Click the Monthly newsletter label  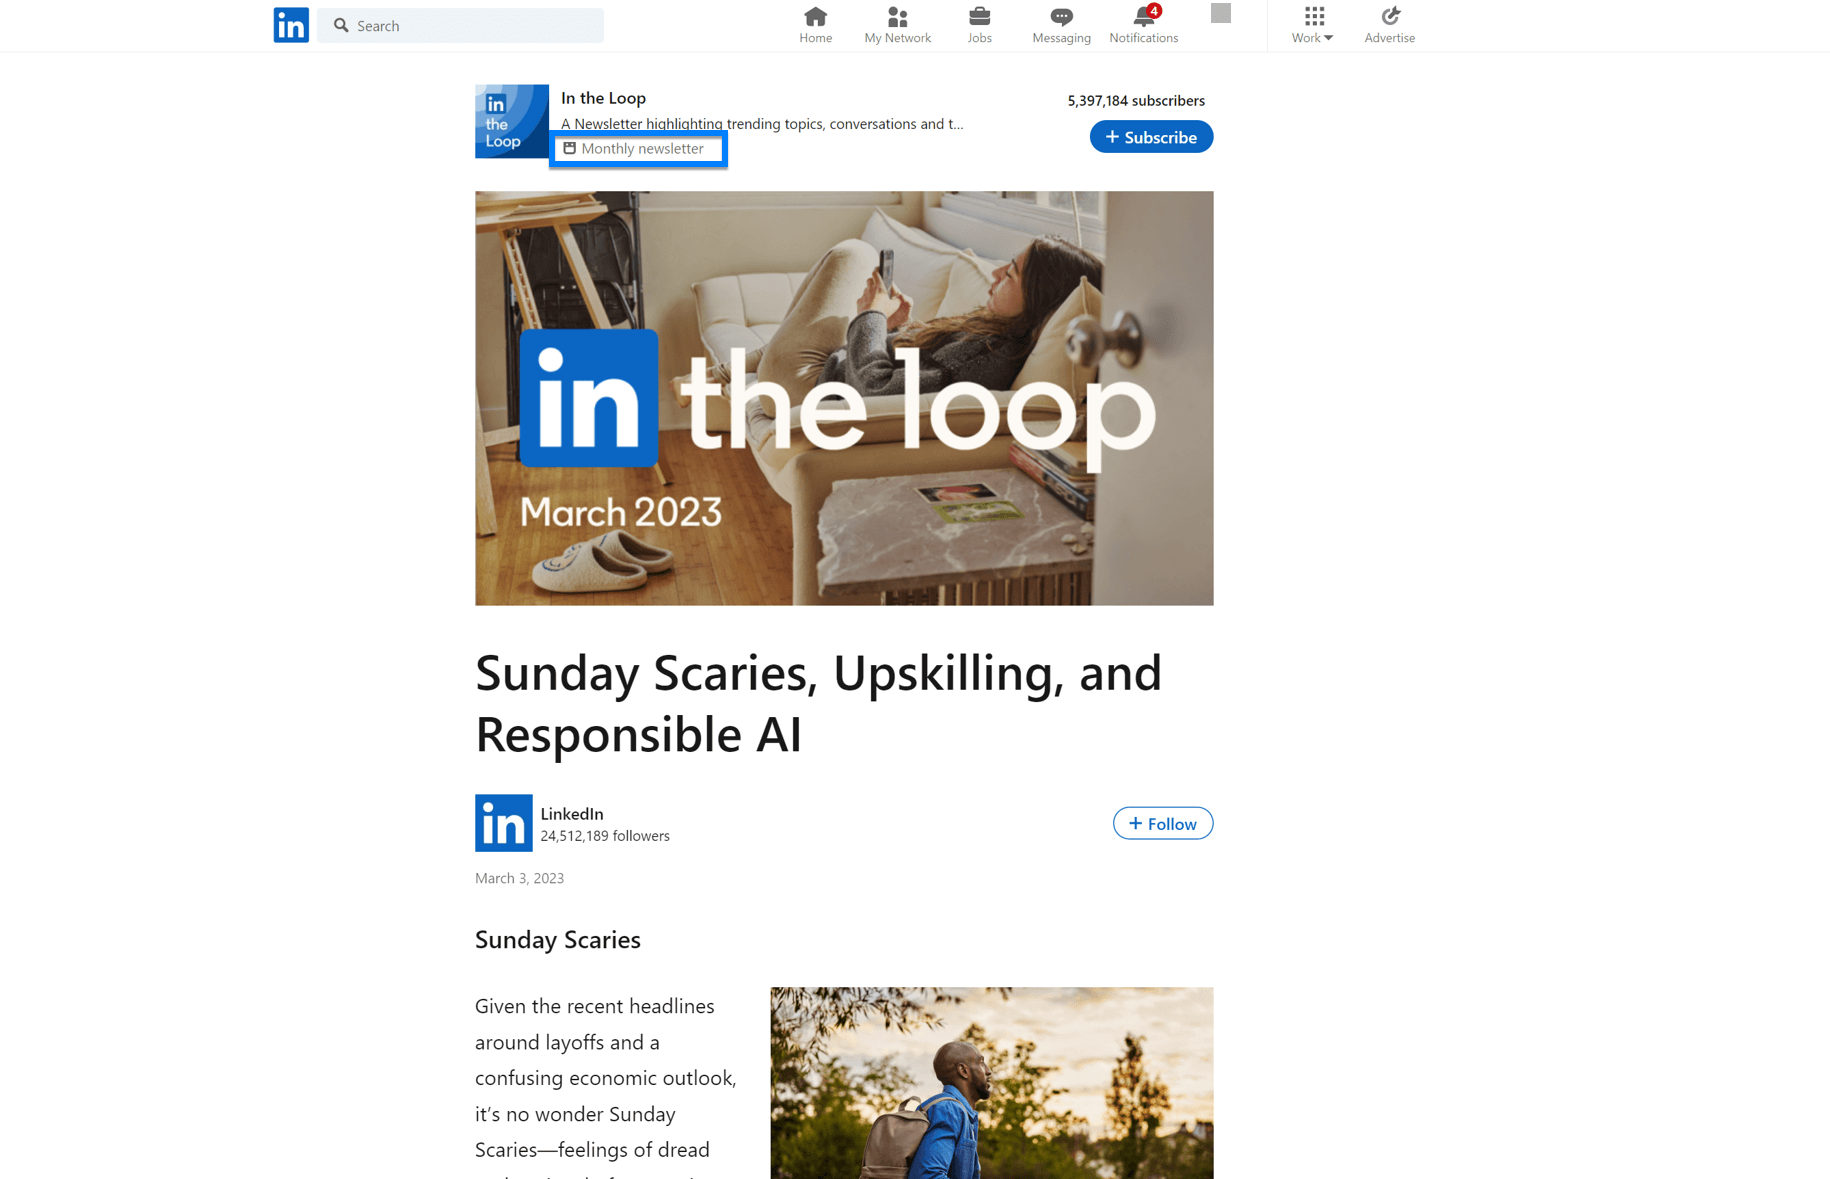coord(642,149)
